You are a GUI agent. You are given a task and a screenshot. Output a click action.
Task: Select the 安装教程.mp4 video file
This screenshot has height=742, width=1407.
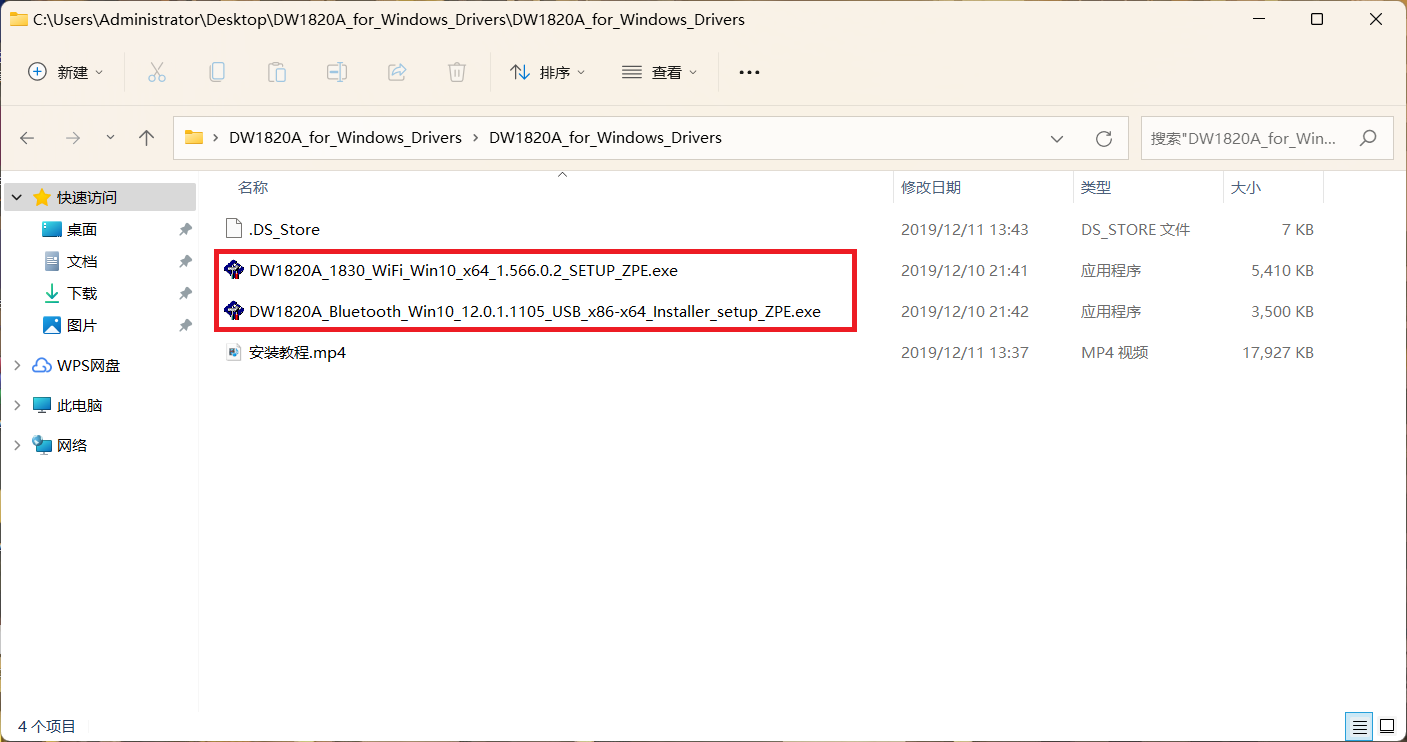point(297,352)
